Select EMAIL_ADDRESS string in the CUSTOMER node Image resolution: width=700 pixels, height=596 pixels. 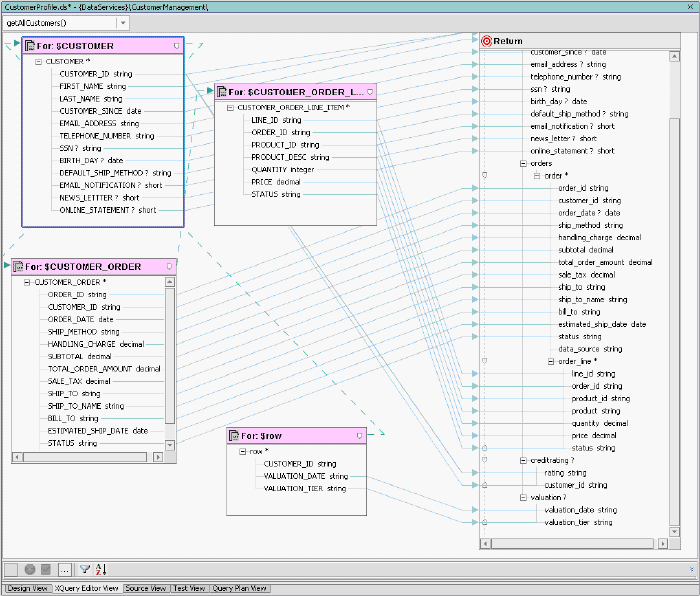click(x=99, y=123)
